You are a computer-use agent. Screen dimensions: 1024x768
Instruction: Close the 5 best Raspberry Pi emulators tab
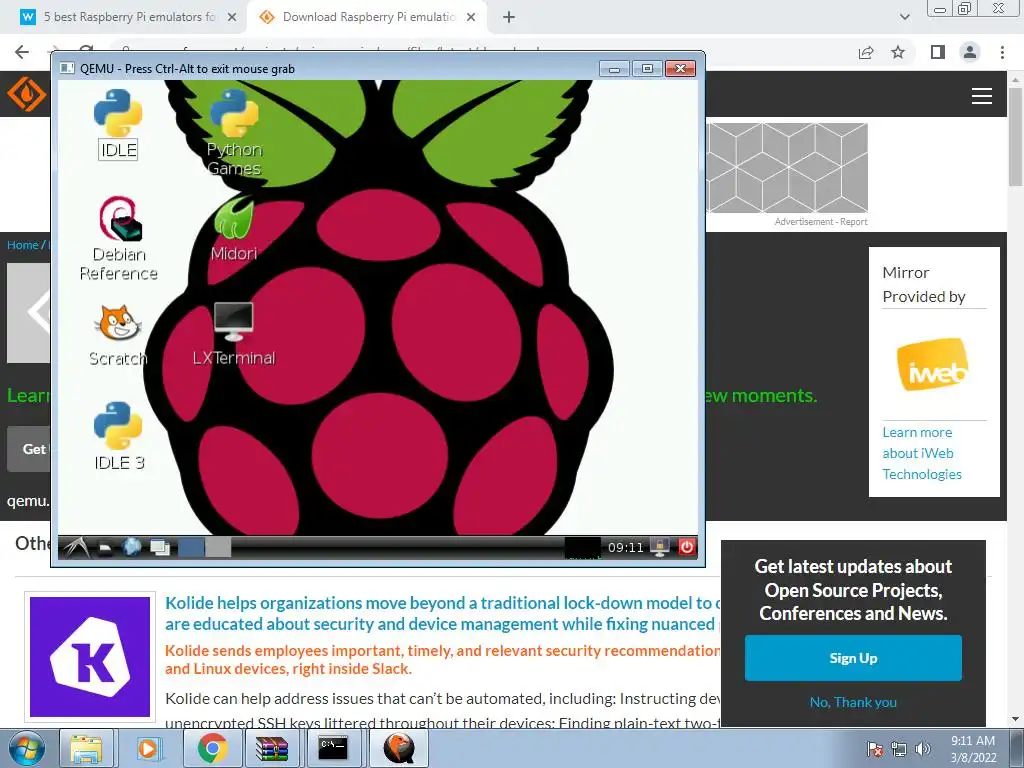pos(232,17)
